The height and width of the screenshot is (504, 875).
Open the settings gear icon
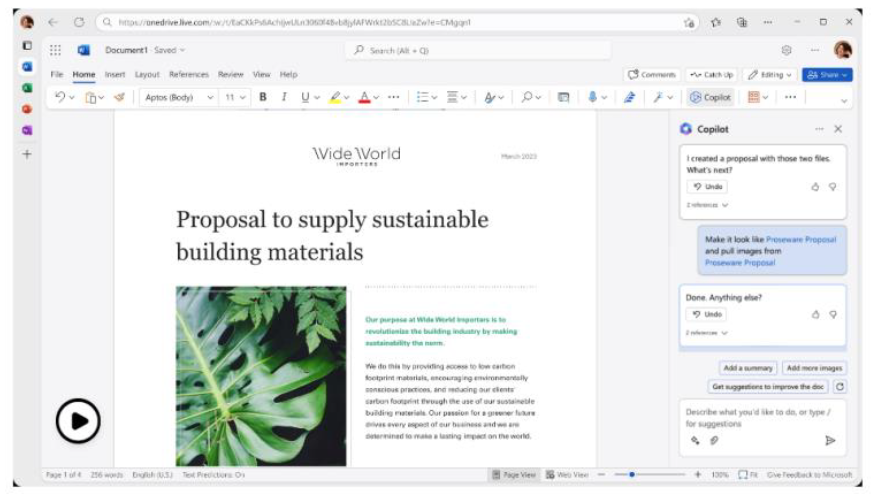786,50
